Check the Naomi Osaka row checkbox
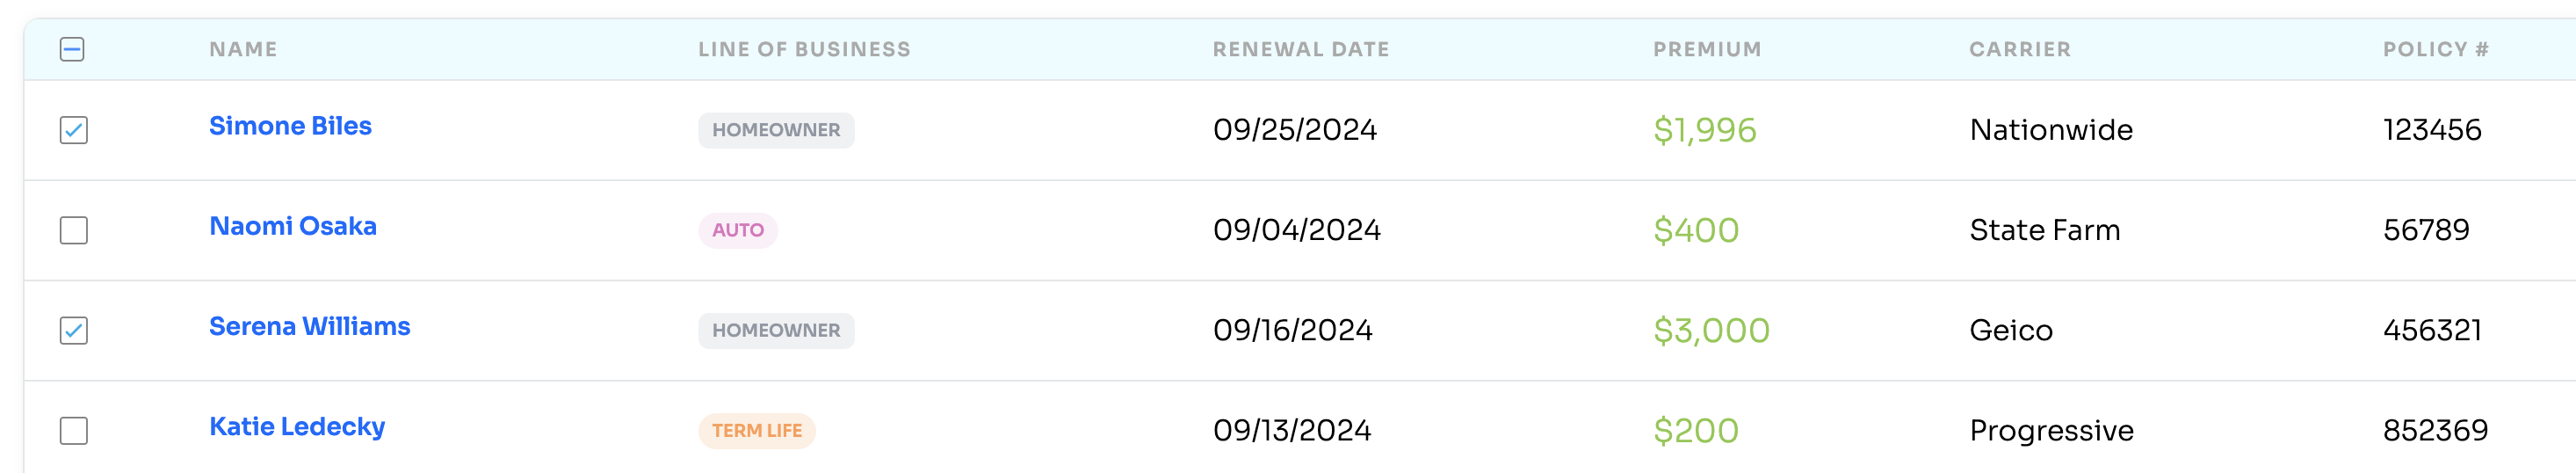The width and height of the screenshot is (2576, 473). 74,230
